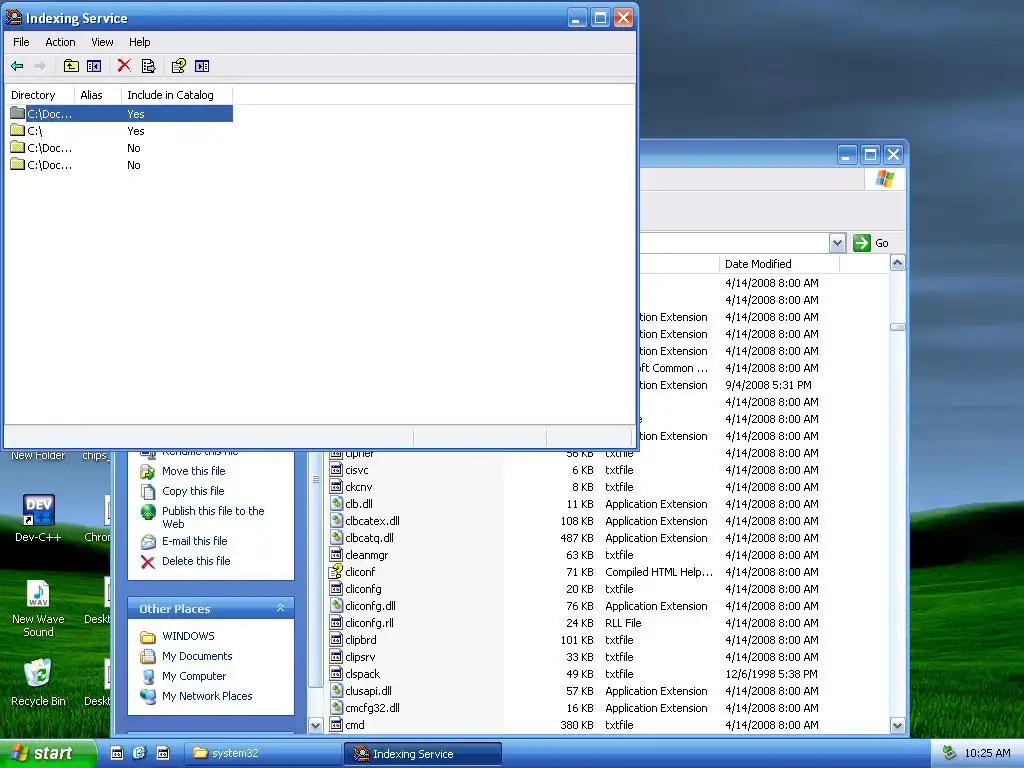The image size is (1024, 768).
Task: Click the envelope icon beside E-mail this file
Action: pyautogui.click(x=148, y=541)
